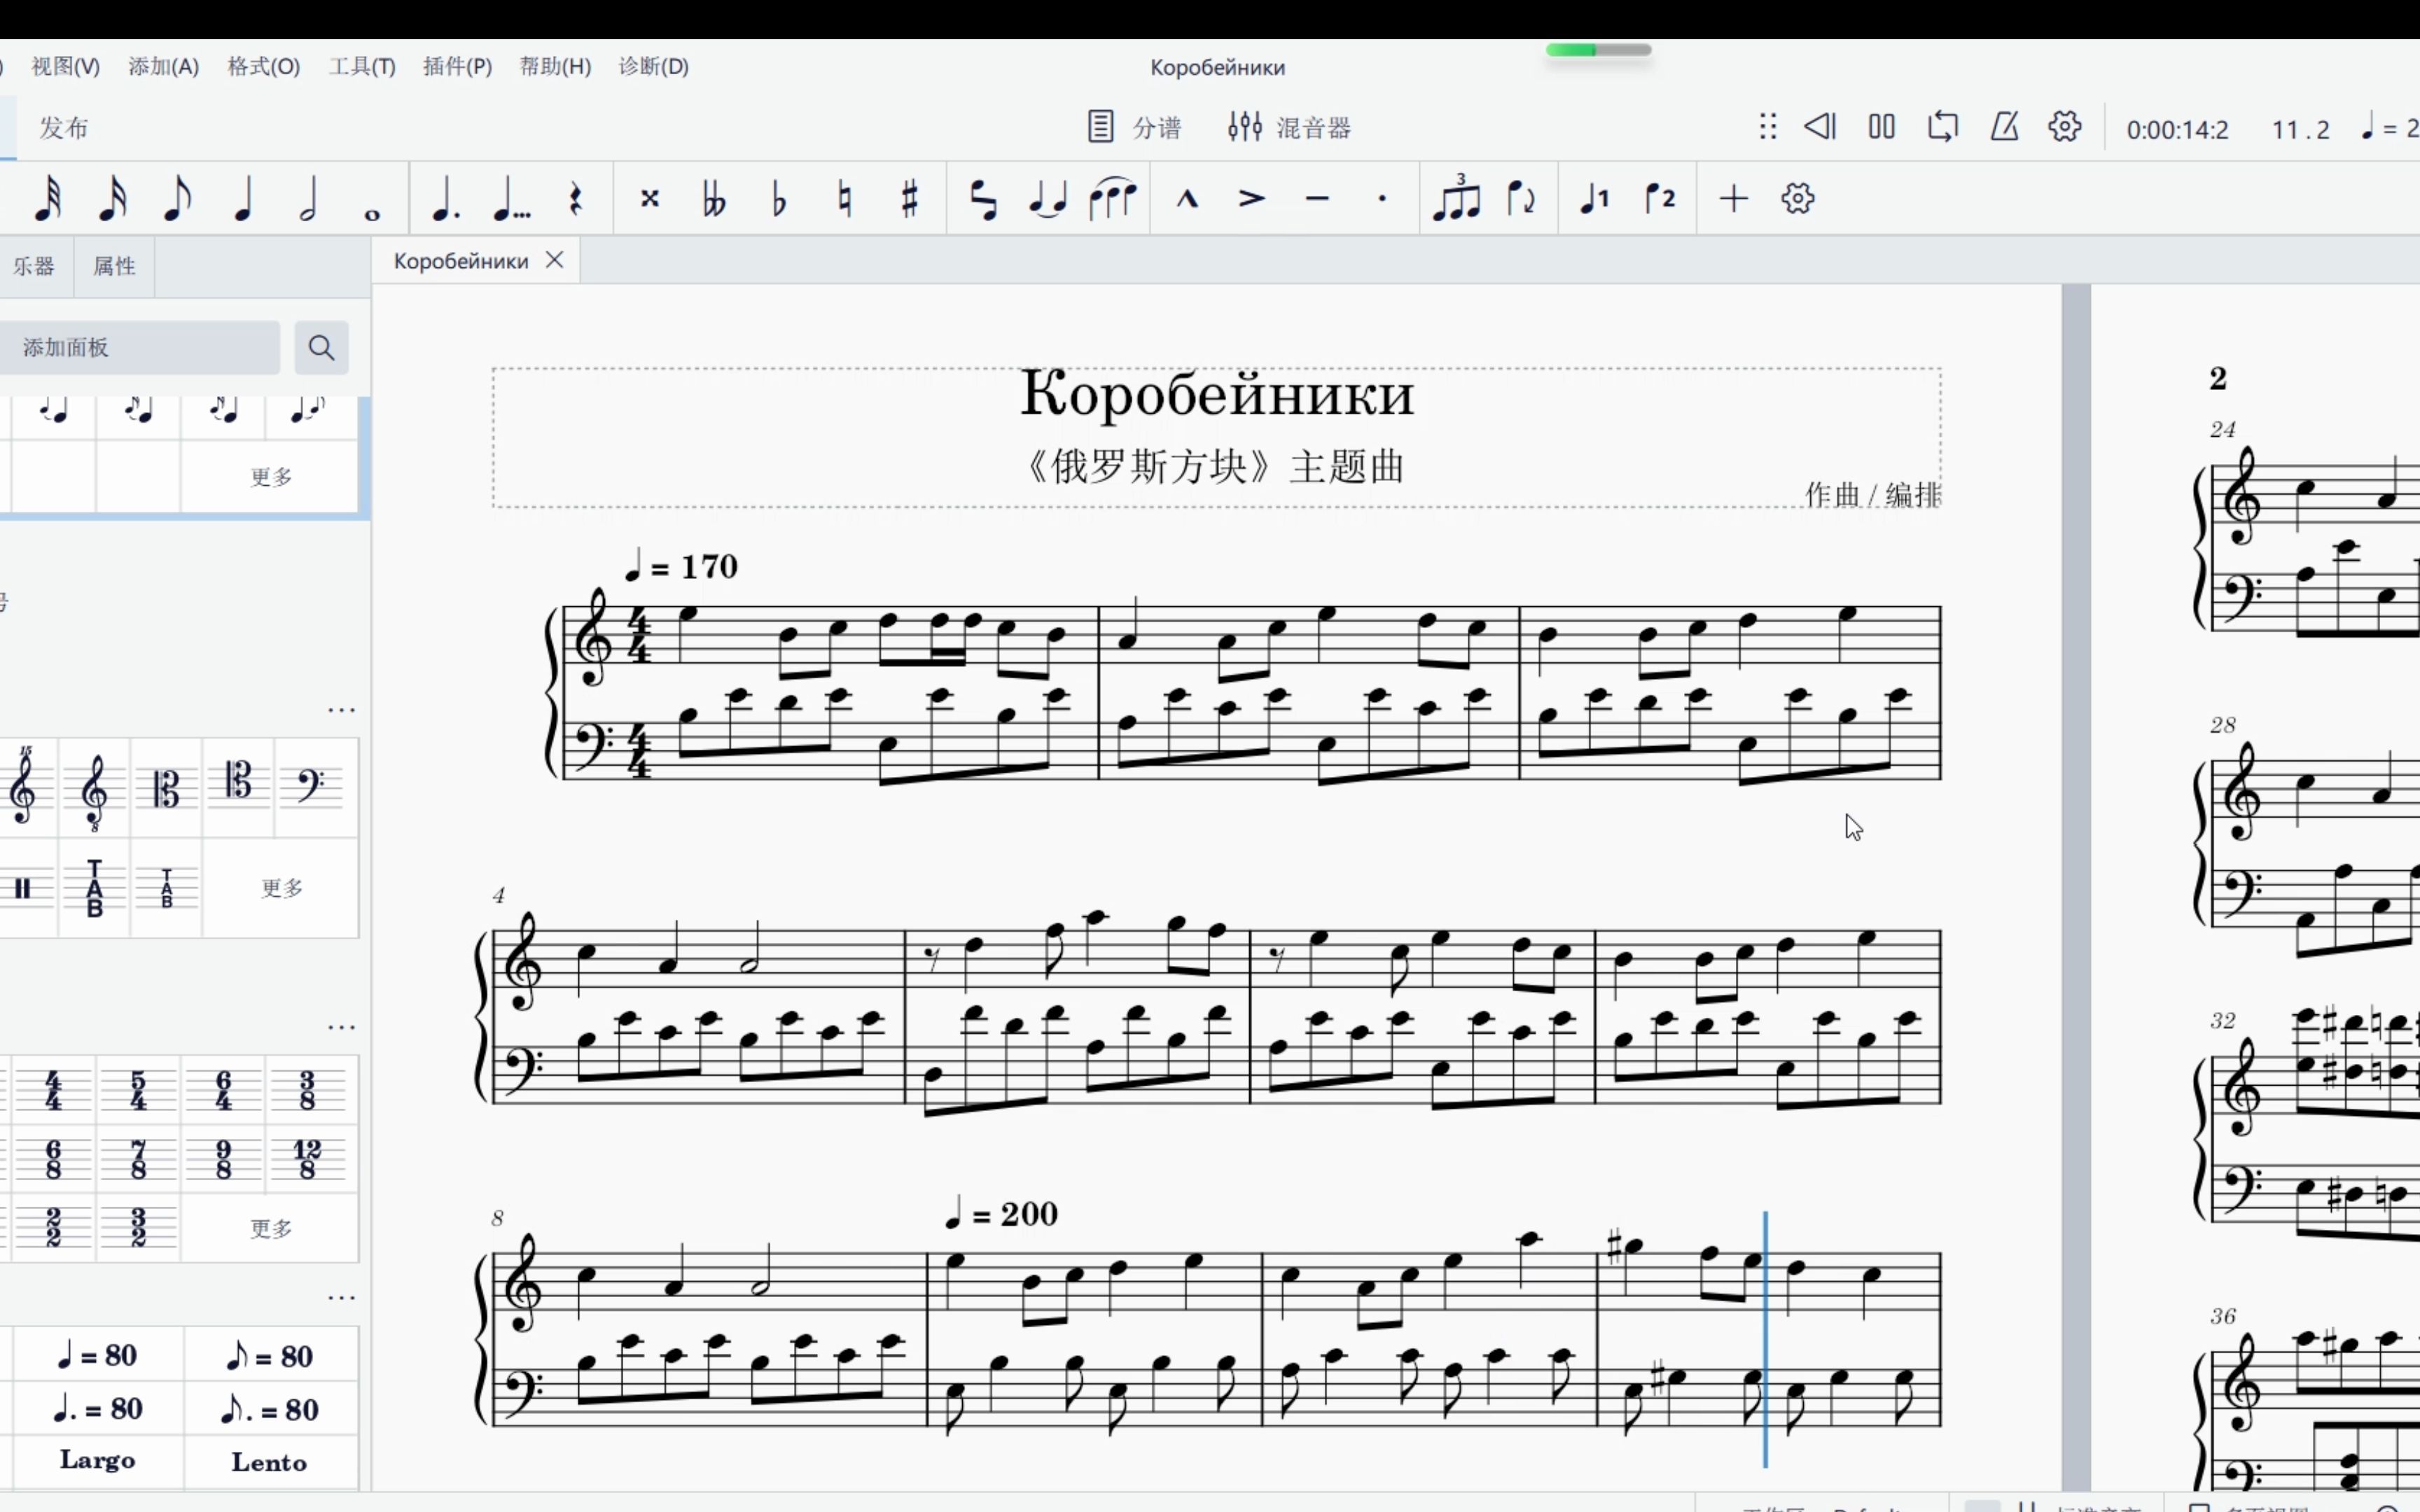Switch to the 属性 panel tab
The width and height of the screenshot is (2420, 1512).
[114, 266]
